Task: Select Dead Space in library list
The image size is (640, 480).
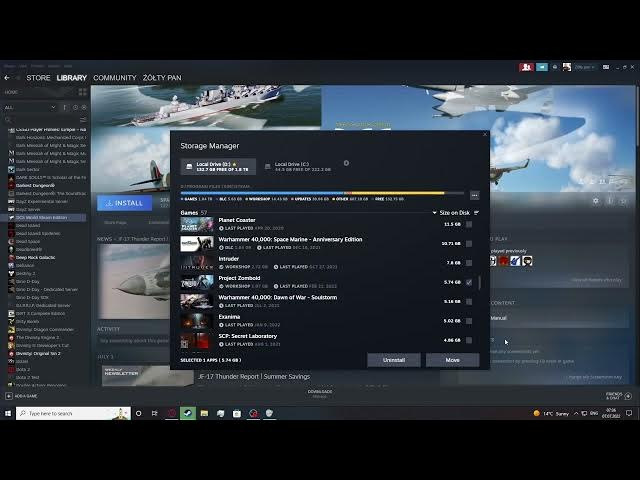Action: (28, 242)
